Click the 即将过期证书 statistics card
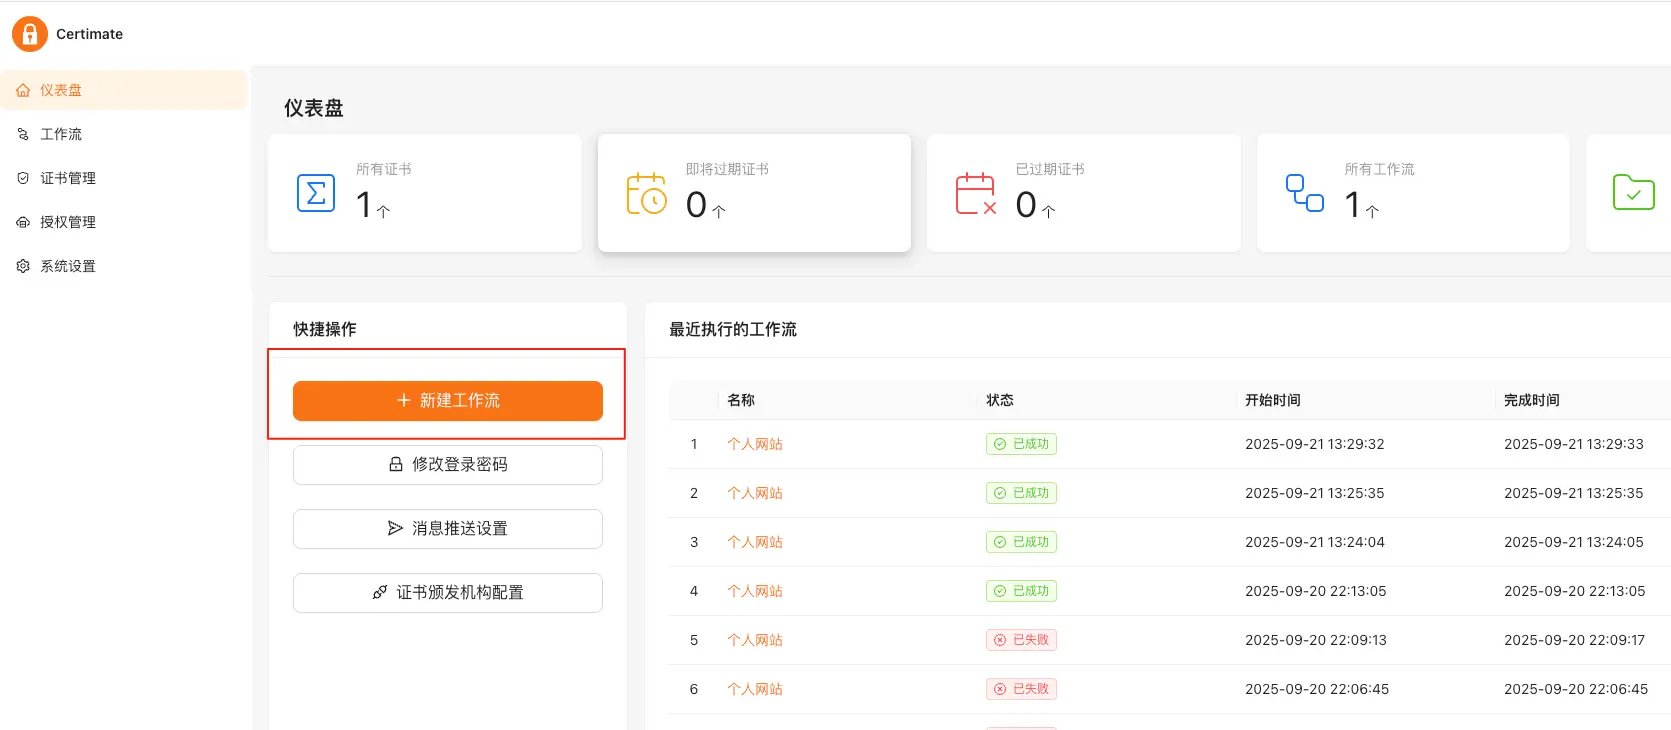Image resolution: width=1671 pixels, height=730 pixels. coord(754,193)
